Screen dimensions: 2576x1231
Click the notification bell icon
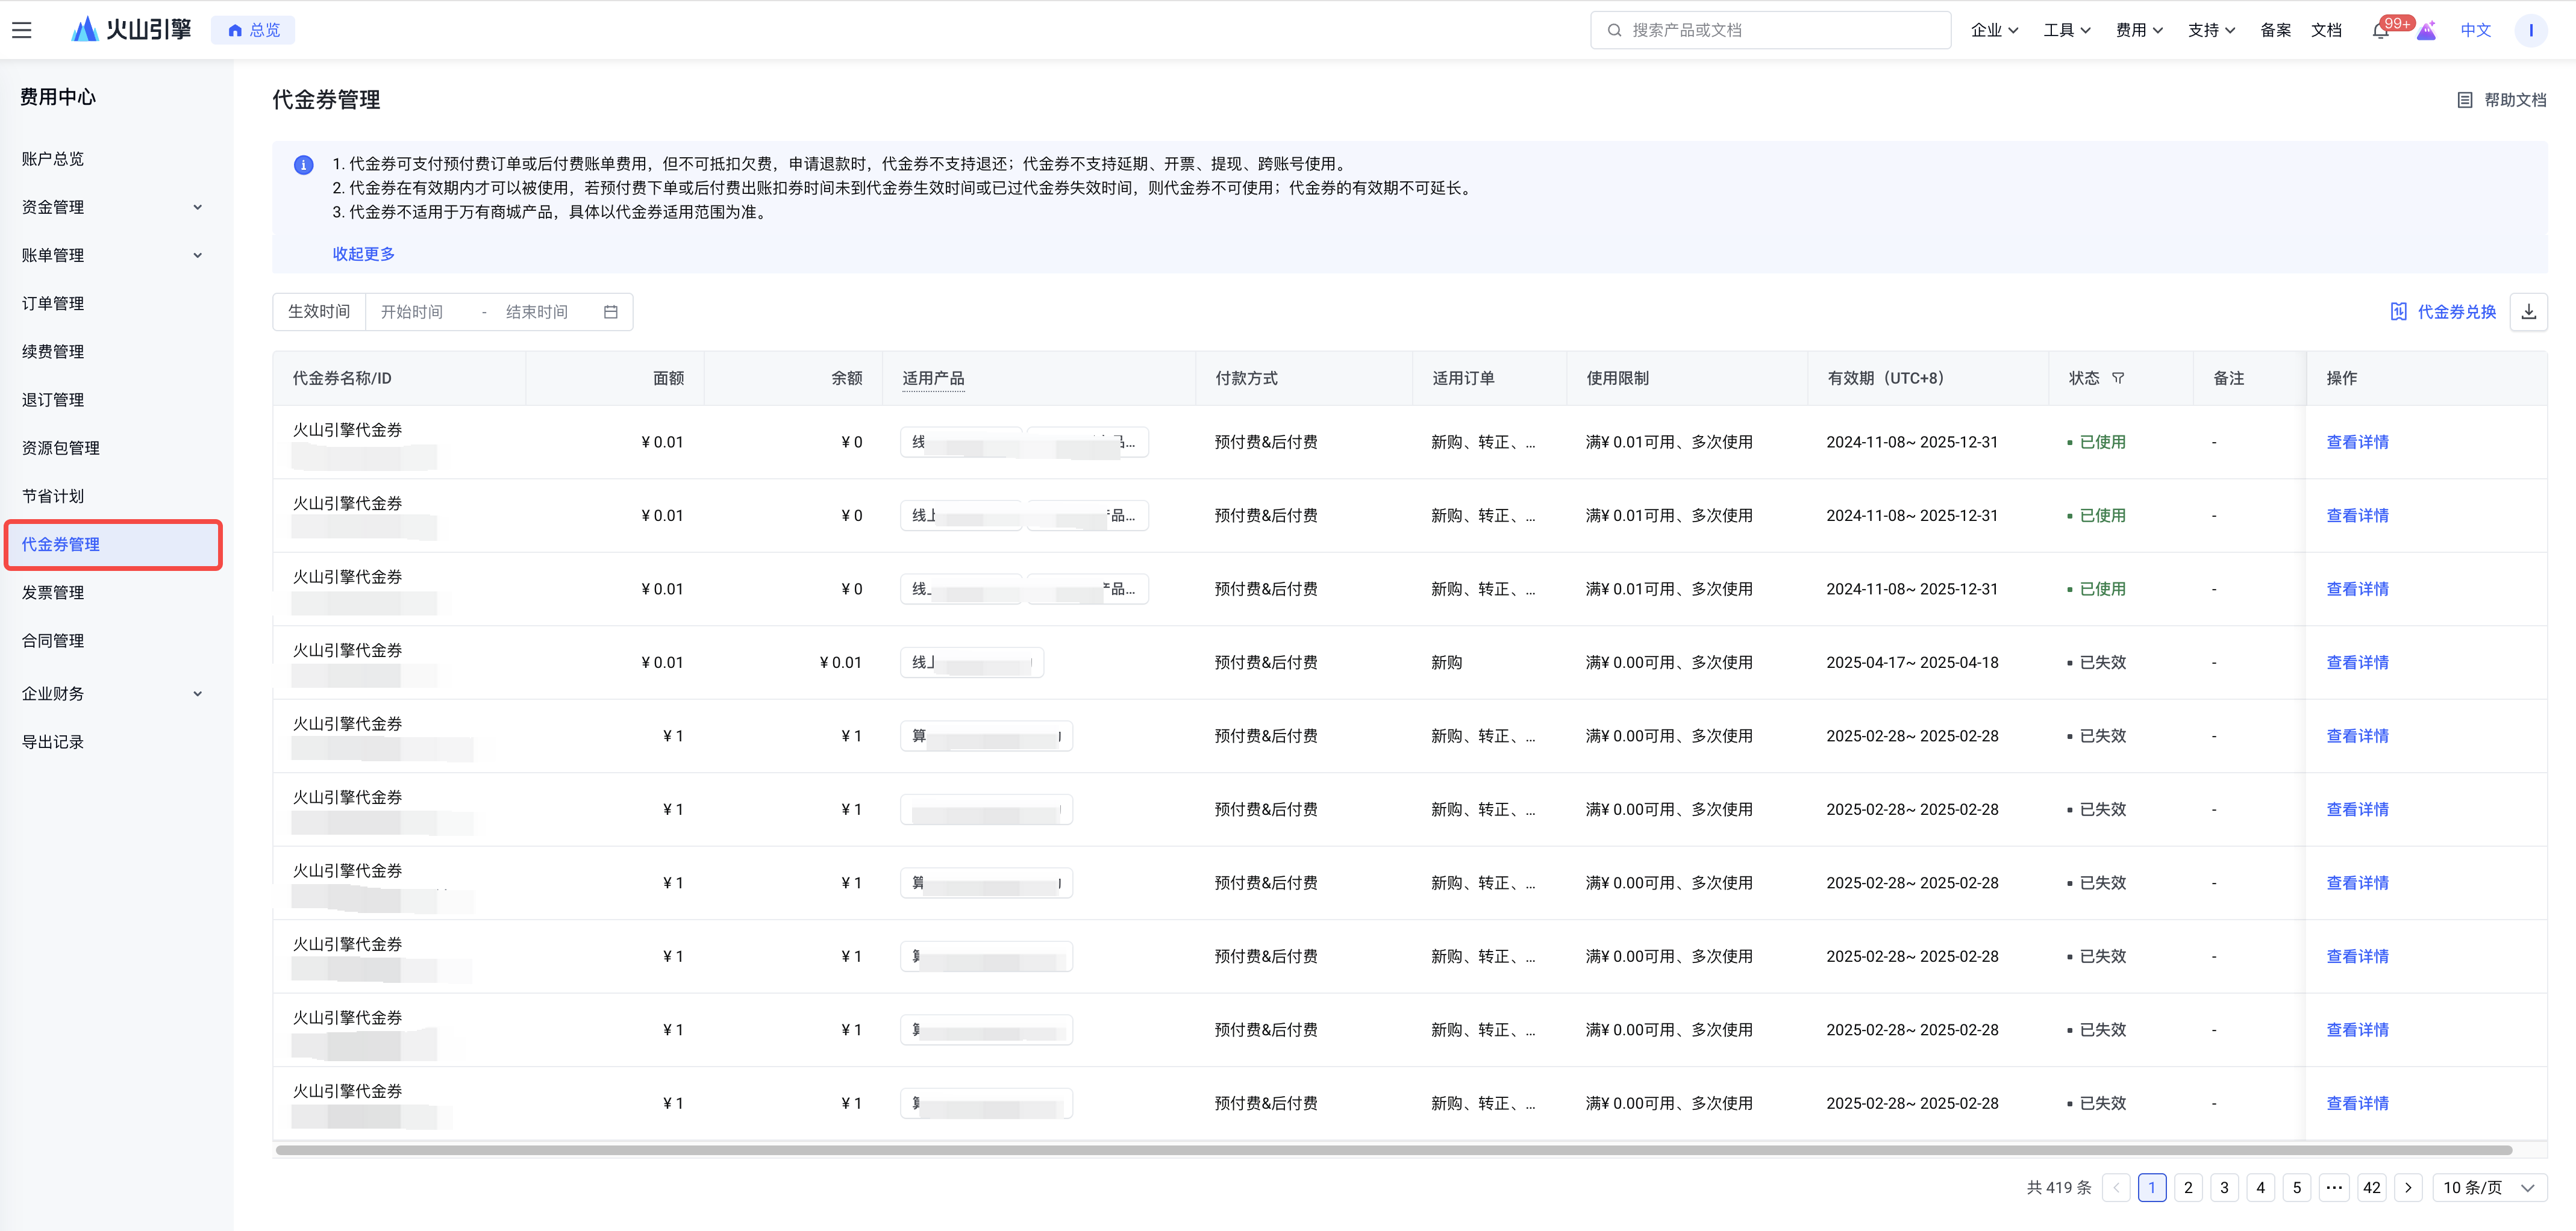[x=2380, y=31]
